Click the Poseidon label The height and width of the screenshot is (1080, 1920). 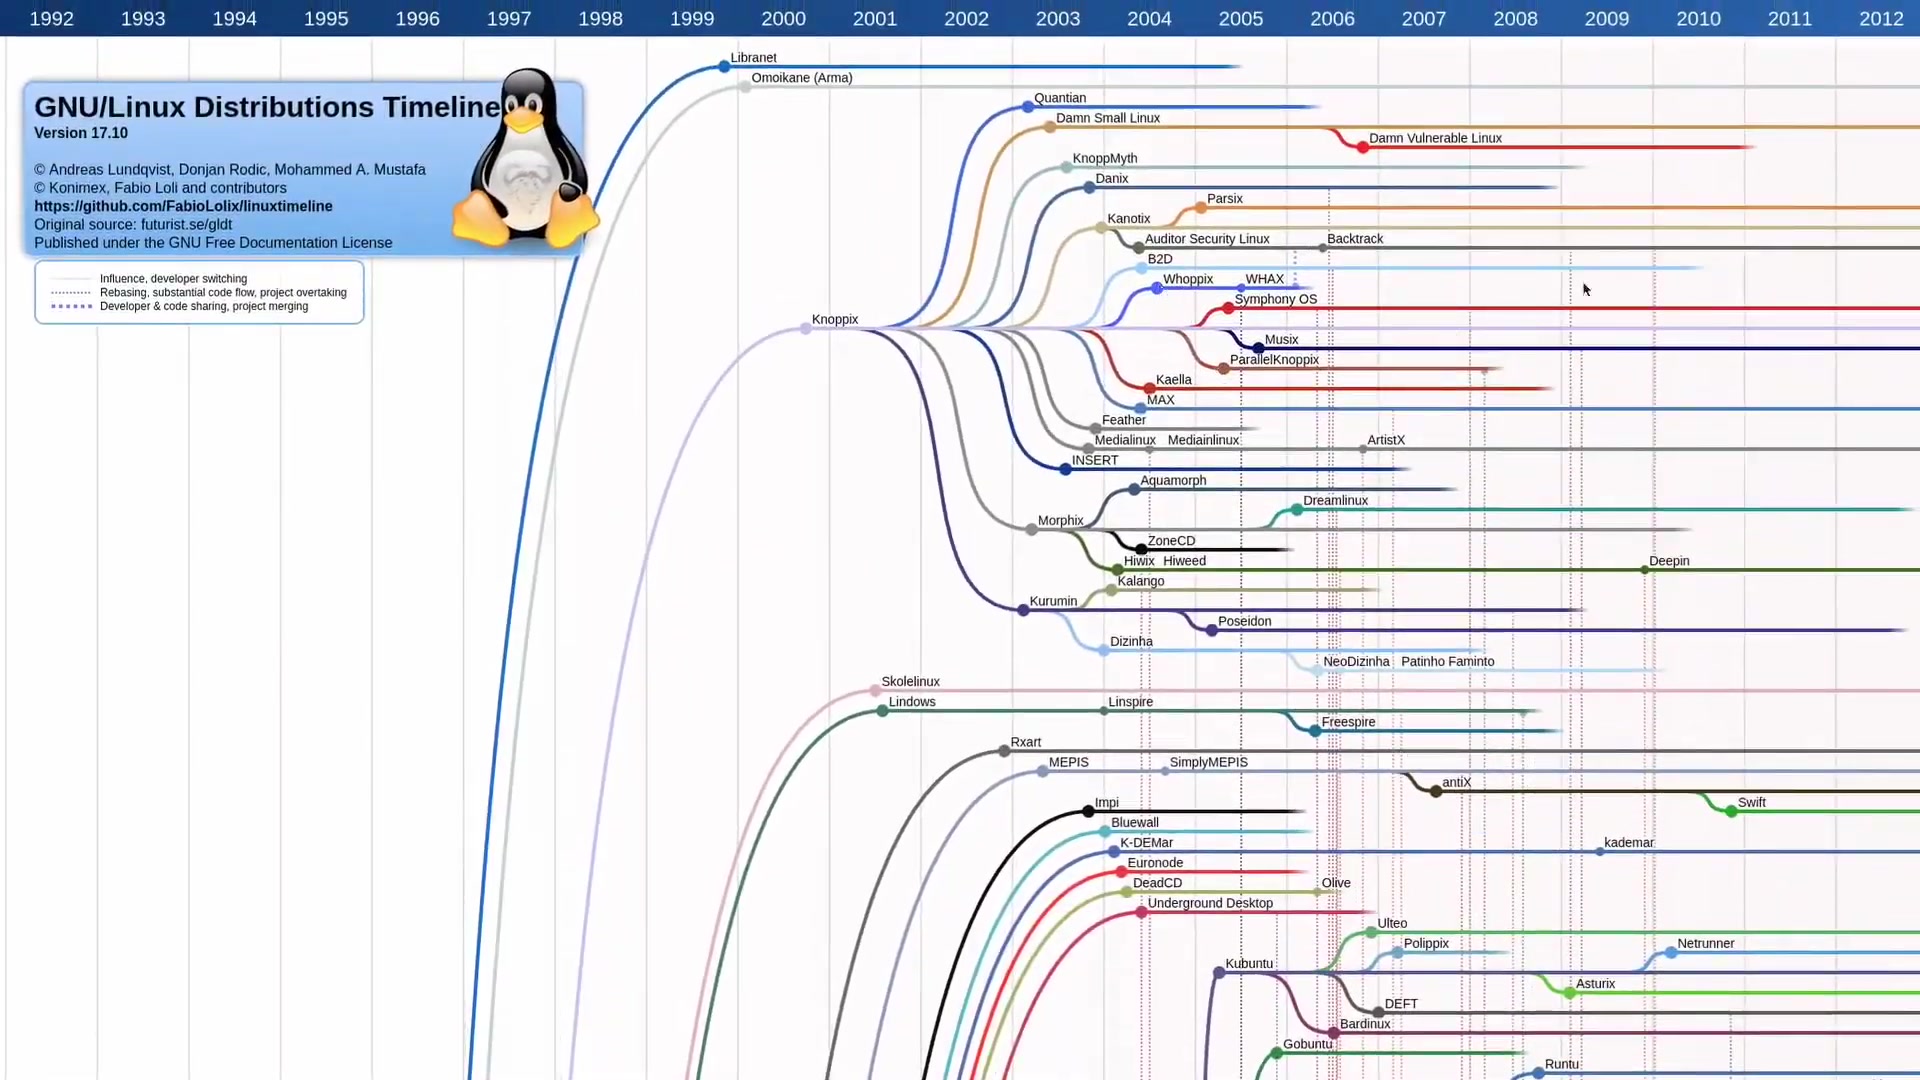coord(1245,621)
